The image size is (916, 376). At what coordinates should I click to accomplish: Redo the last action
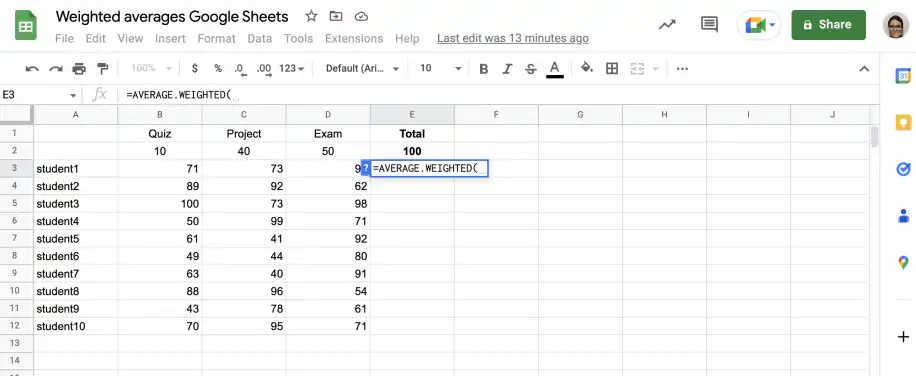[x=55, y=69]
